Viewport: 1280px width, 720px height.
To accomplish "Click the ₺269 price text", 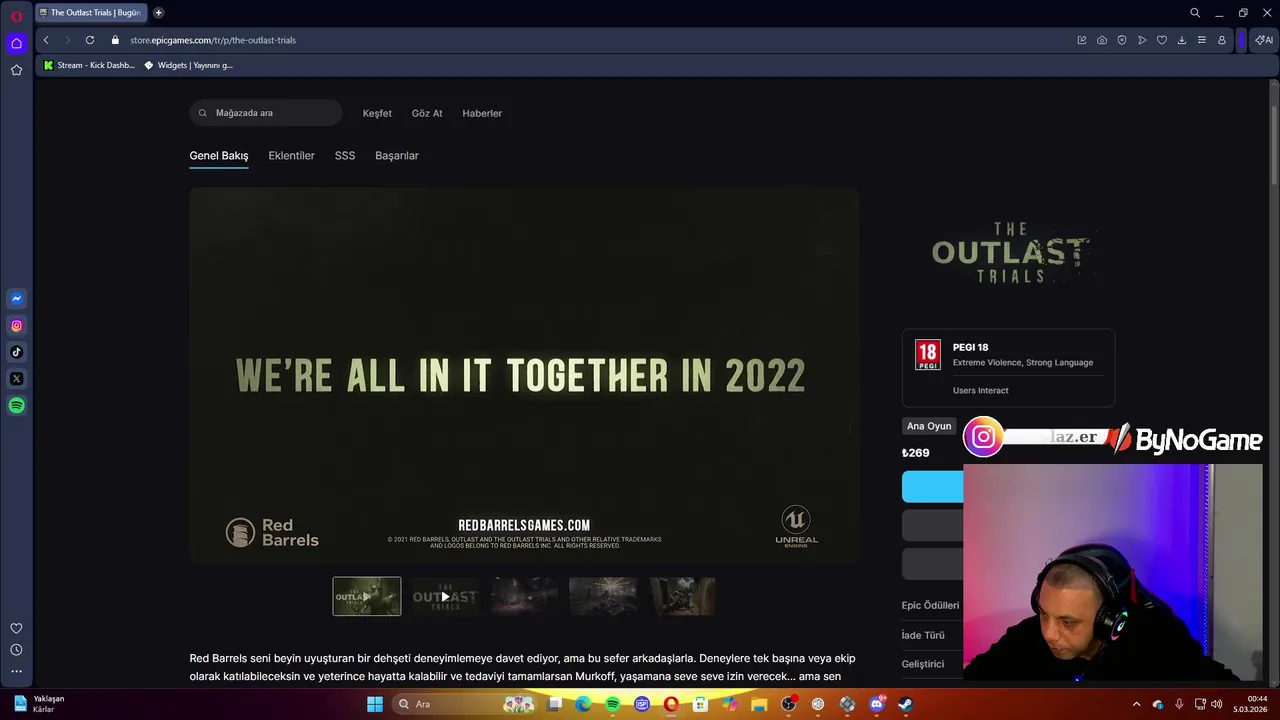I will coord(916,453).
